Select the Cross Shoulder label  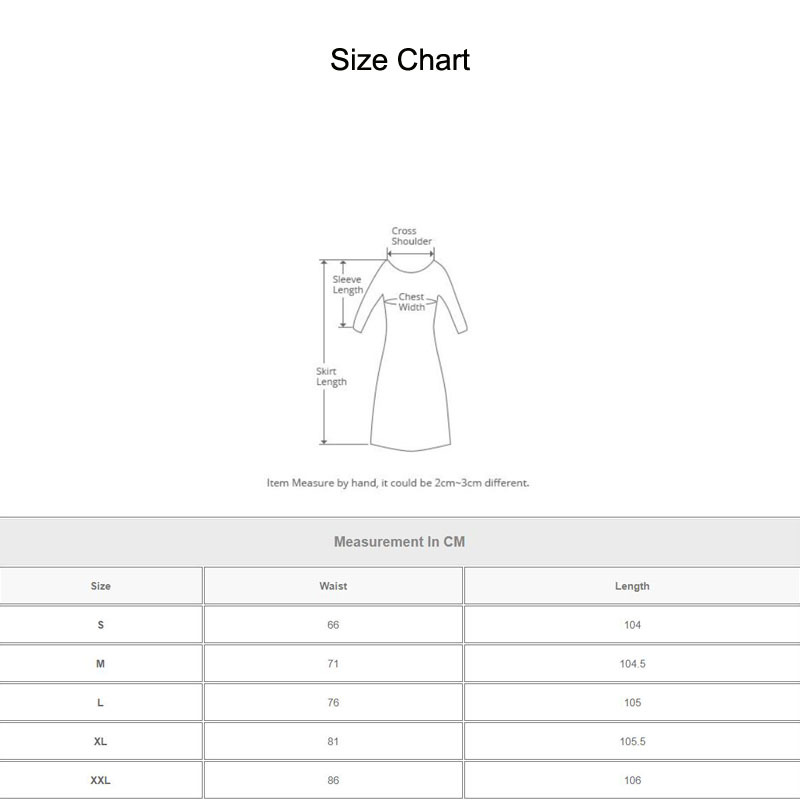411,236
